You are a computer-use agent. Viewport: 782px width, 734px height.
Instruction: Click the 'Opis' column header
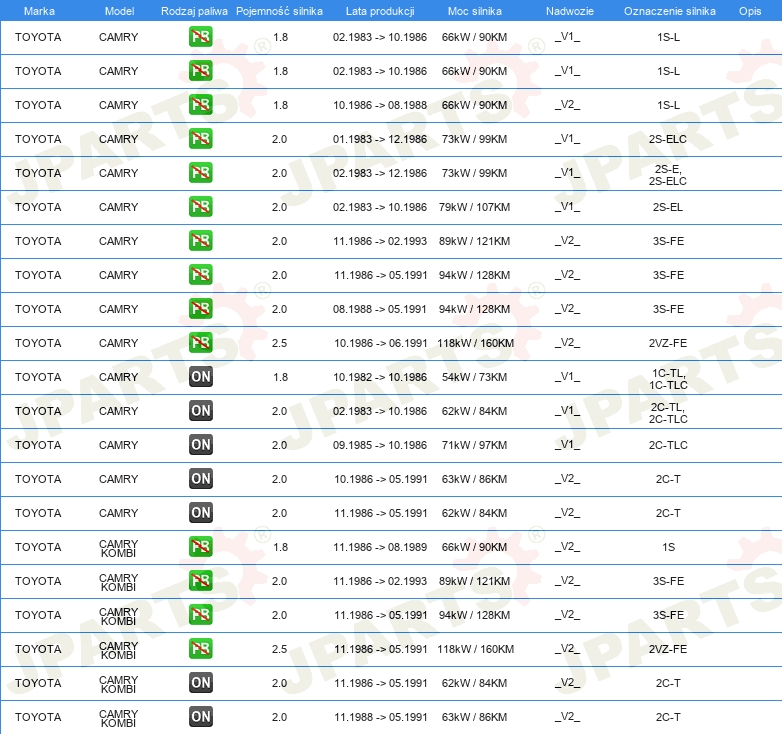(749, 11)
